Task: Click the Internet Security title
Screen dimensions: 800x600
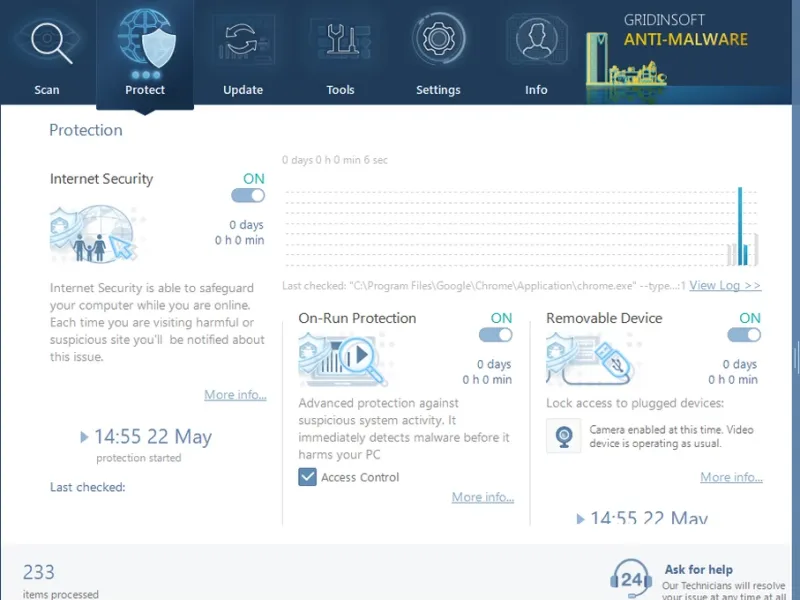Action: [x=102, y=179]
